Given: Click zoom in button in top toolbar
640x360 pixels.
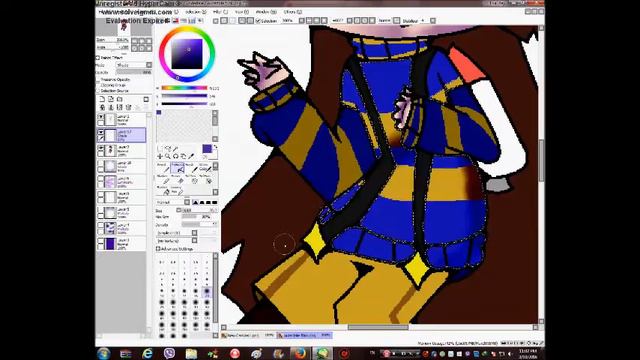Looking at the screenshot, I should (317, 20).
